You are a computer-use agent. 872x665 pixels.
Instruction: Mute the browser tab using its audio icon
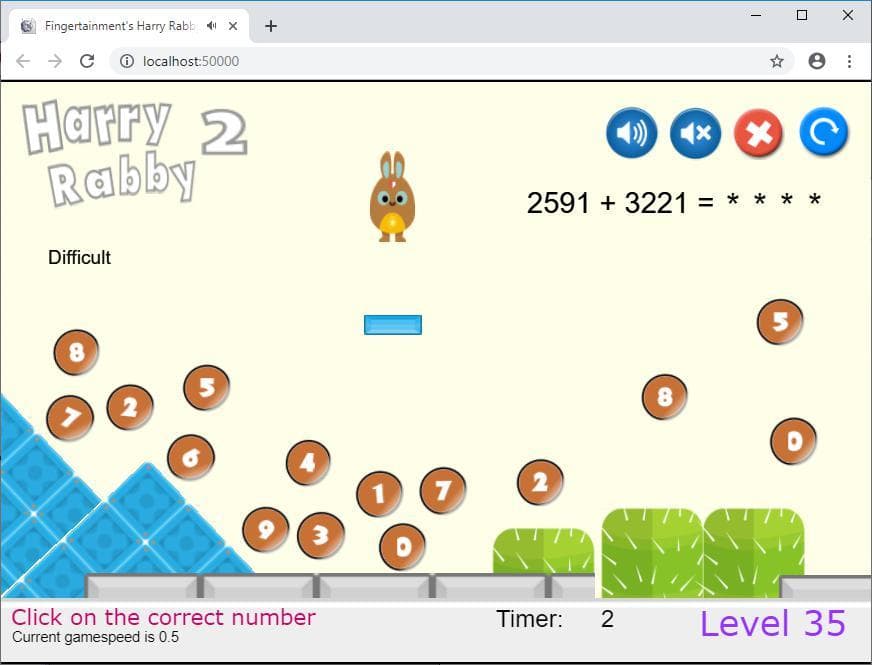point(212,26)
